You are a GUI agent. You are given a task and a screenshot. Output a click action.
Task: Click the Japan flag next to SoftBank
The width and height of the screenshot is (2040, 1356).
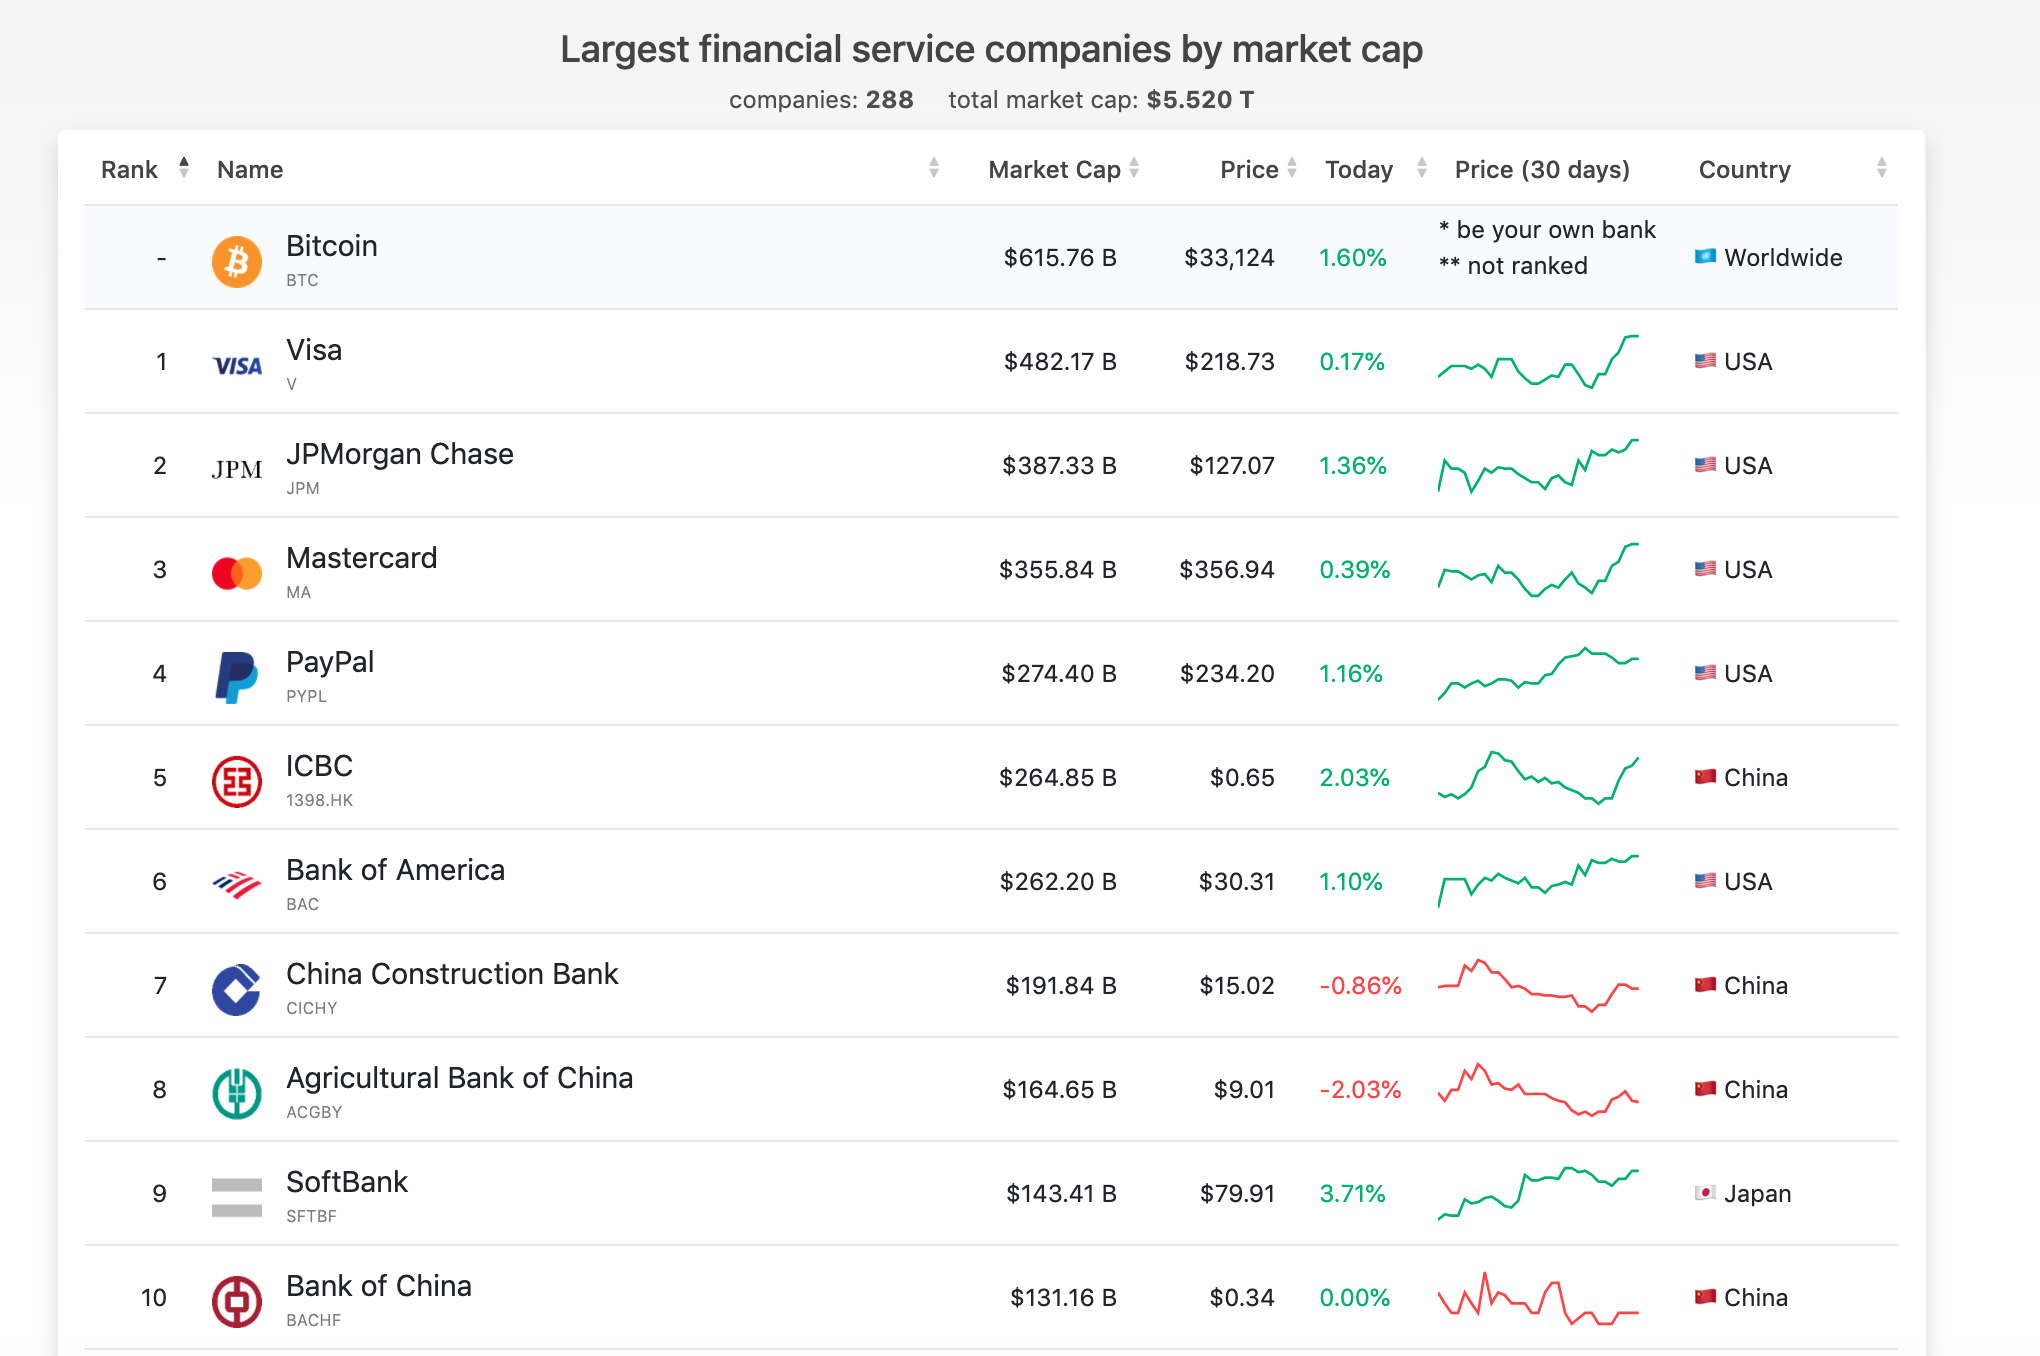[1705, 1193]
